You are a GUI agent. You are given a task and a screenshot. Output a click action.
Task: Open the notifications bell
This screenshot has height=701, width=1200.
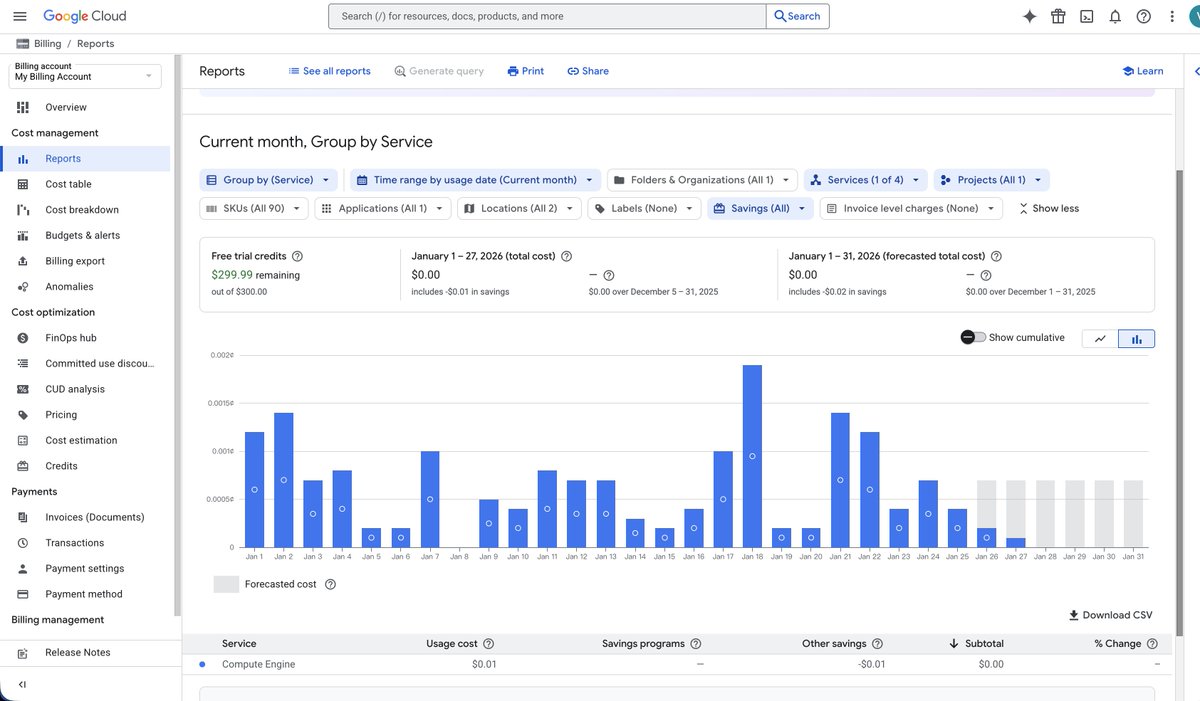coord(1115,16)
